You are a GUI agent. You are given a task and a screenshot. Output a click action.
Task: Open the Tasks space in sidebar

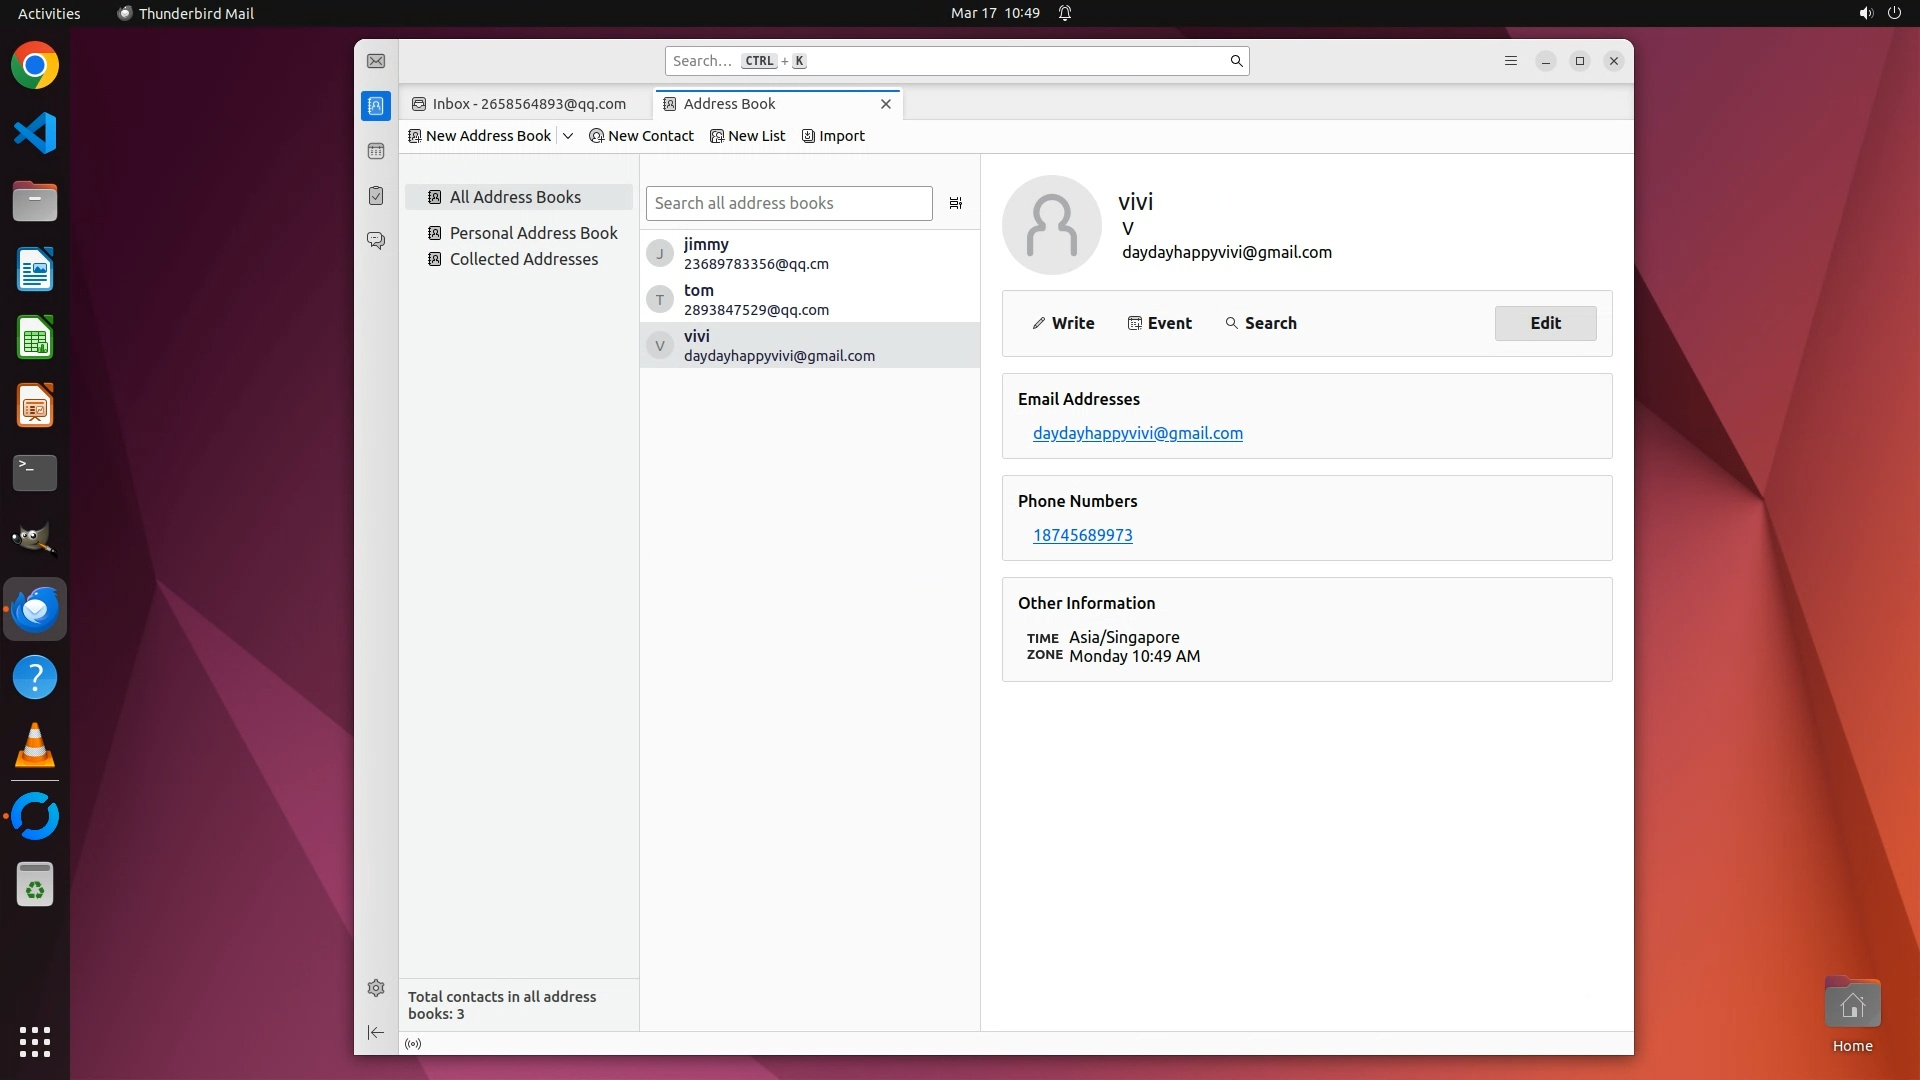376,196
